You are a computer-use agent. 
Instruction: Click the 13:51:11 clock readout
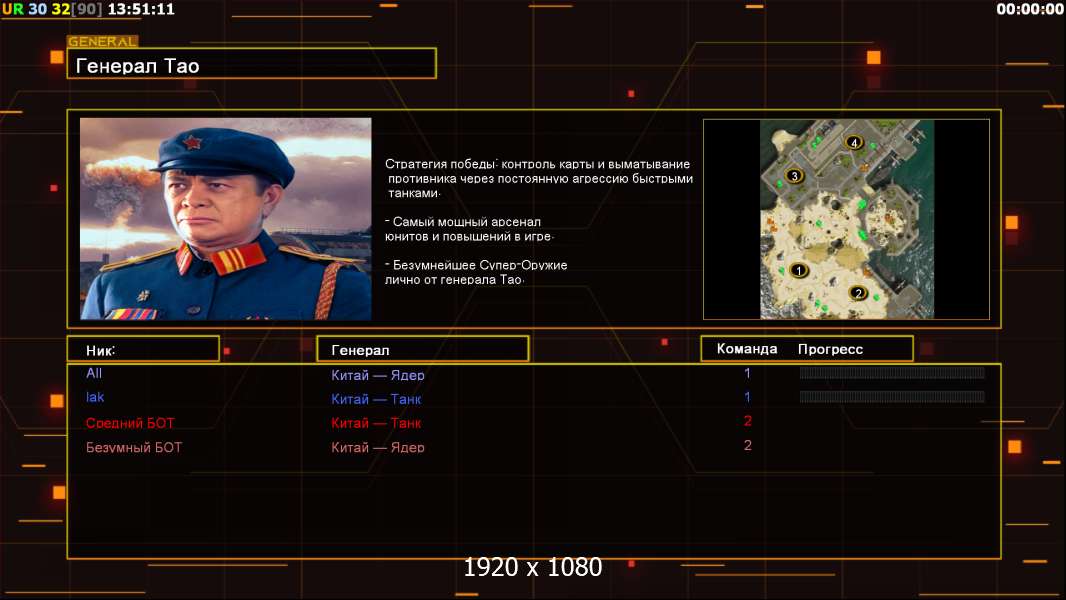[x=141, y=9]
